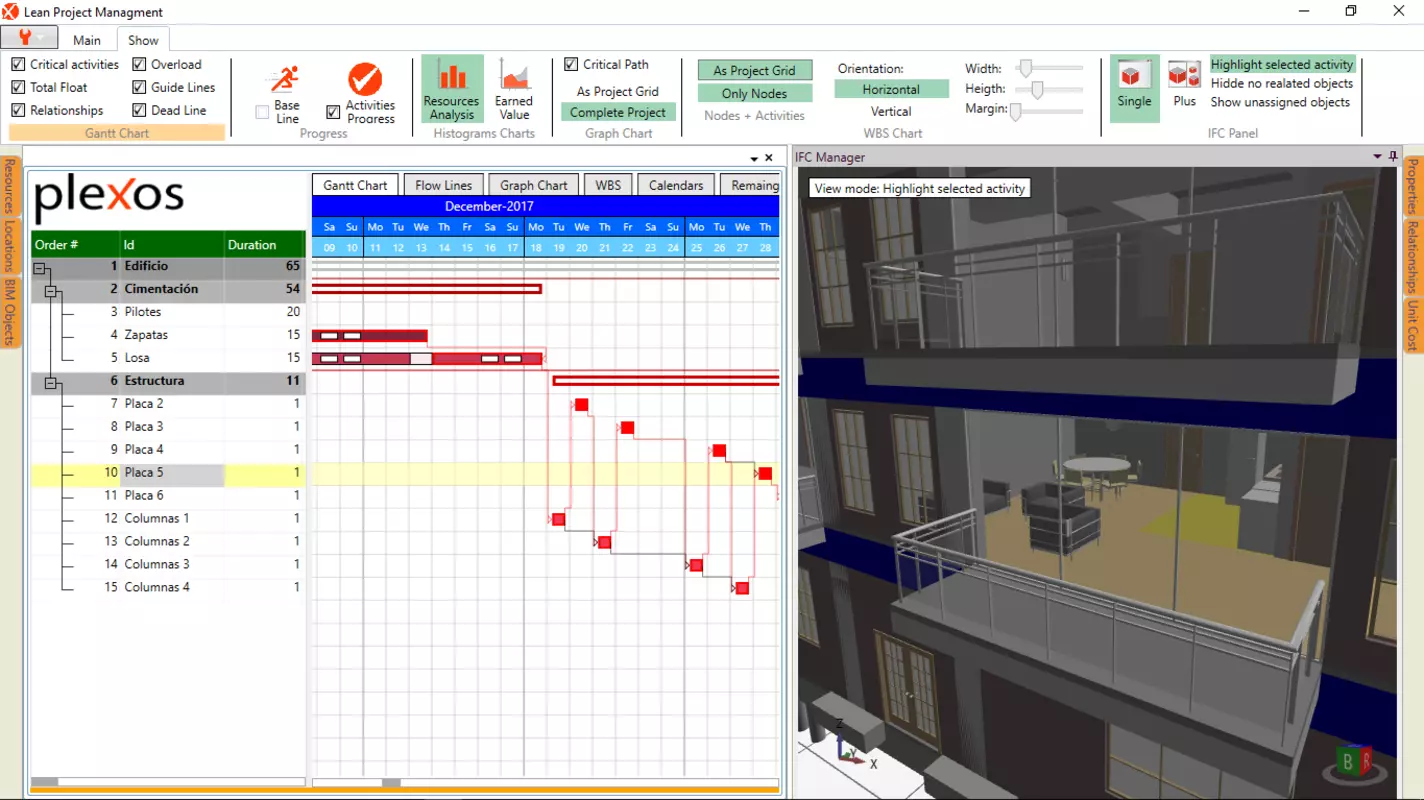Open the wrench application menu button
Viewport: 1424px width, 800px height.
click(29, 38)
